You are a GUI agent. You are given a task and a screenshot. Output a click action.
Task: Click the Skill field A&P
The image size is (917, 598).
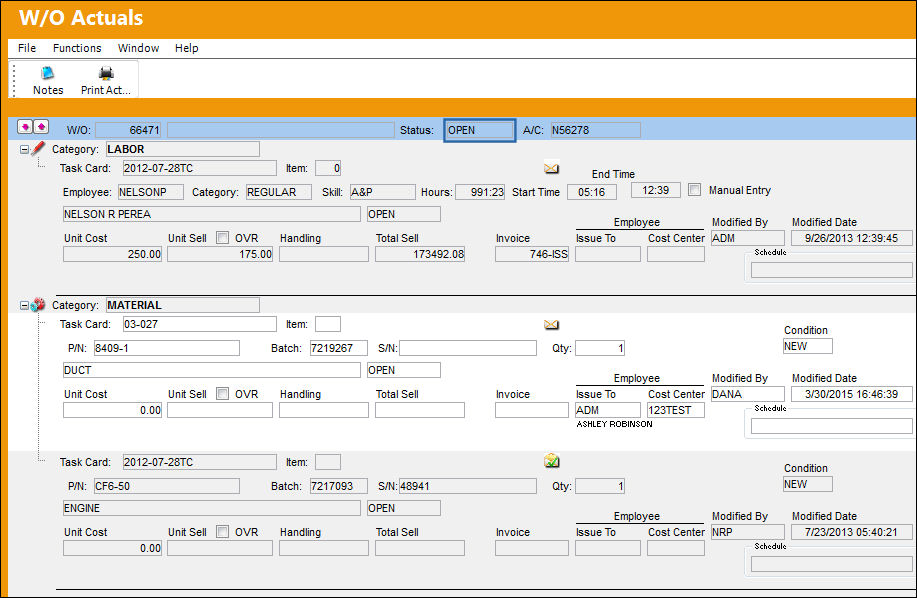(x=382, y=192)
